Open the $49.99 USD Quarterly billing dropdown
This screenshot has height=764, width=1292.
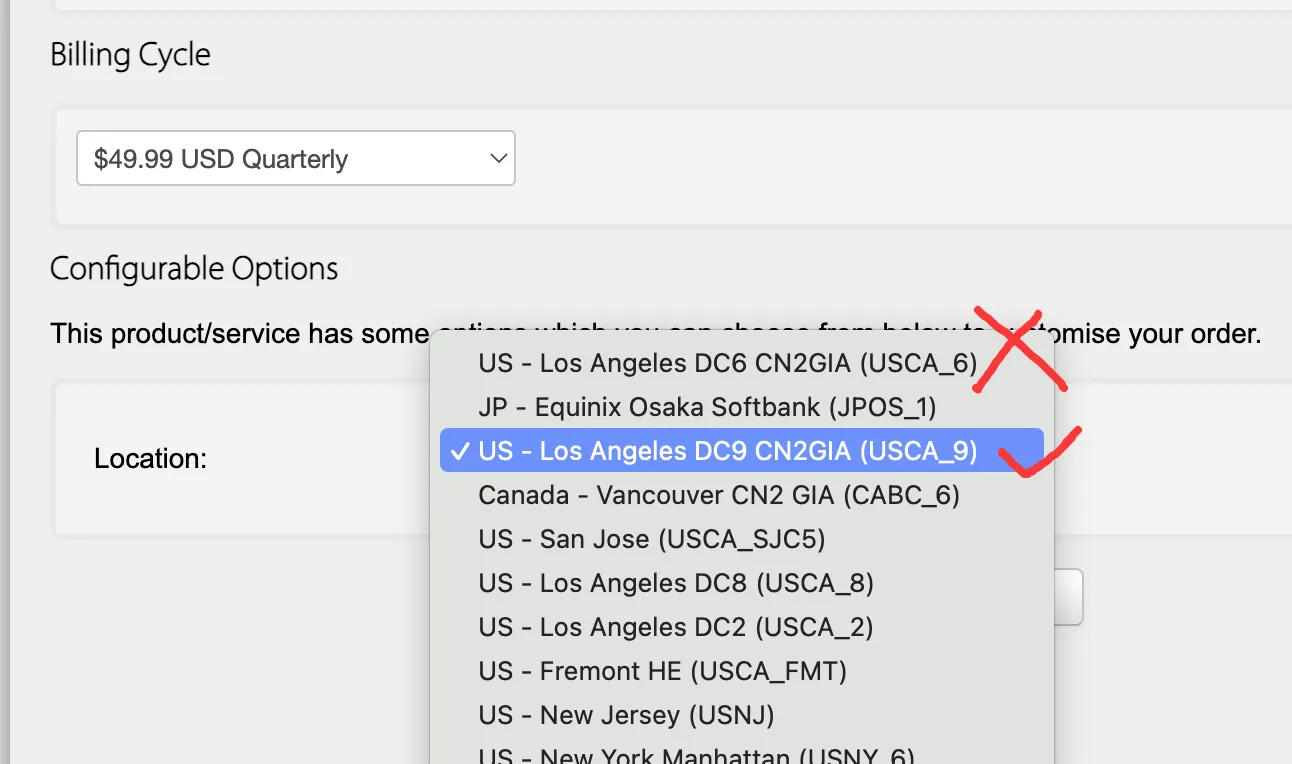296,158
